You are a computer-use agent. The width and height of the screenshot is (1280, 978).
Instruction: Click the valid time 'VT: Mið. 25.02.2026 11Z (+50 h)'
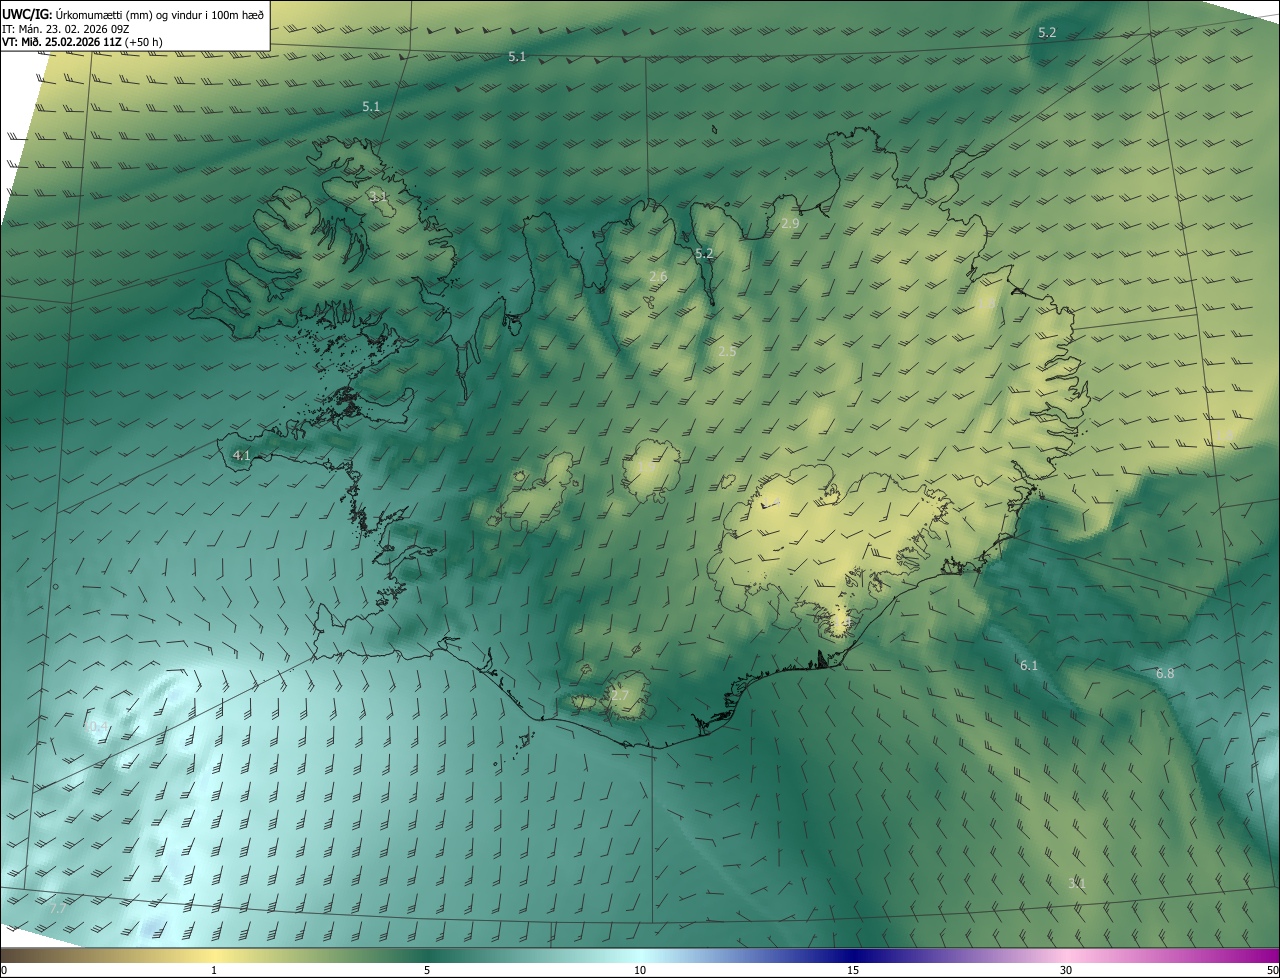pos(84,43)
